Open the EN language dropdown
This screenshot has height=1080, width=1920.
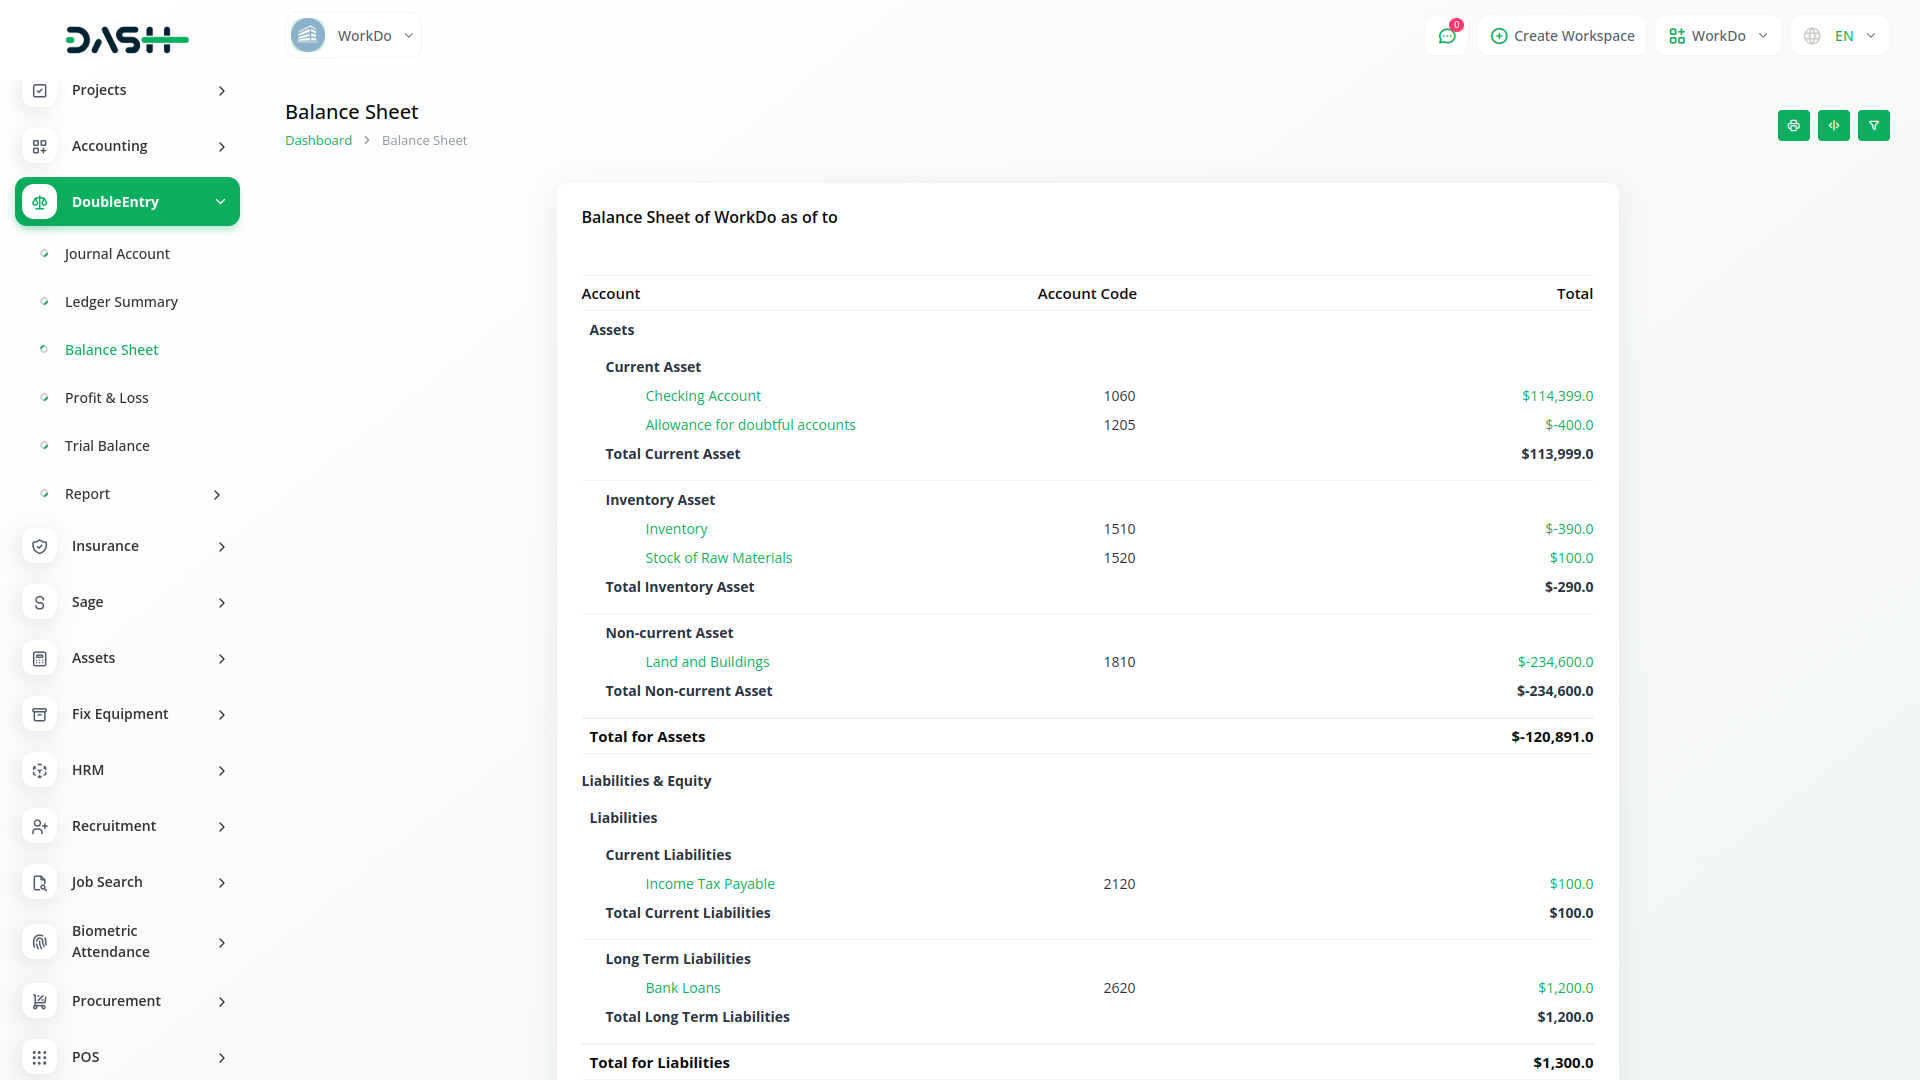1840,36
